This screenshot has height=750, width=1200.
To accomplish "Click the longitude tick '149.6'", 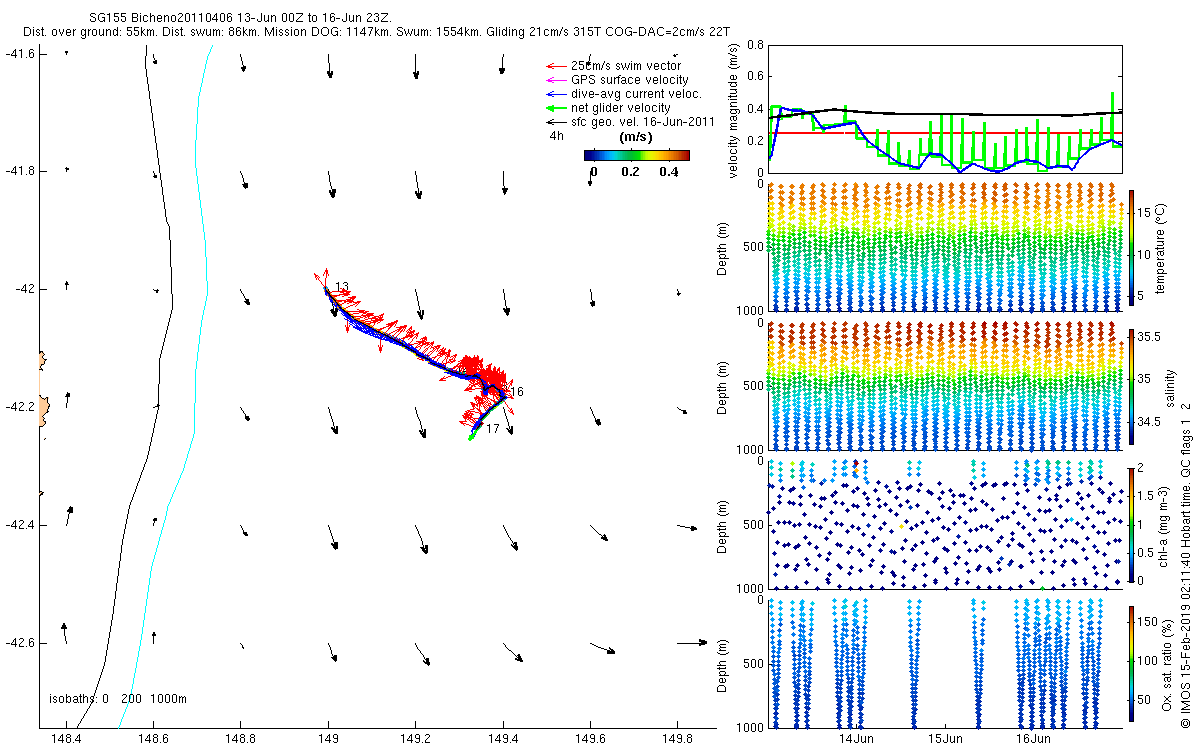I will pos(590,738).
